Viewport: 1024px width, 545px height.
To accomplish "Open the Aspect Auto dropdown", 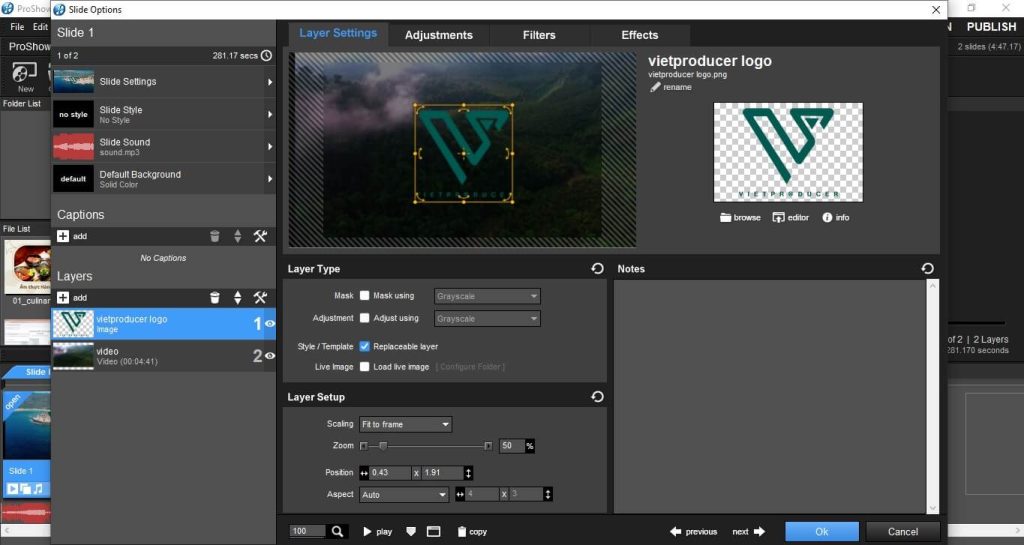I will (404, 494).
